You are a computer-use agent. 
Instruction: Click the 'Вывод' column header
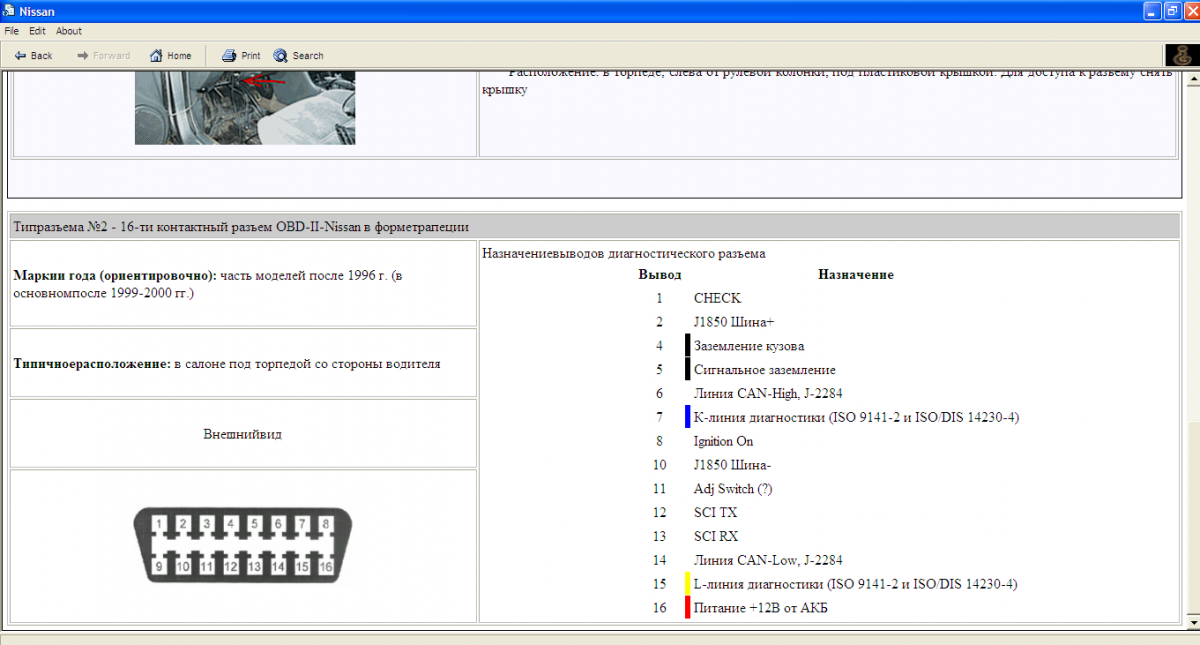(660, 274)
